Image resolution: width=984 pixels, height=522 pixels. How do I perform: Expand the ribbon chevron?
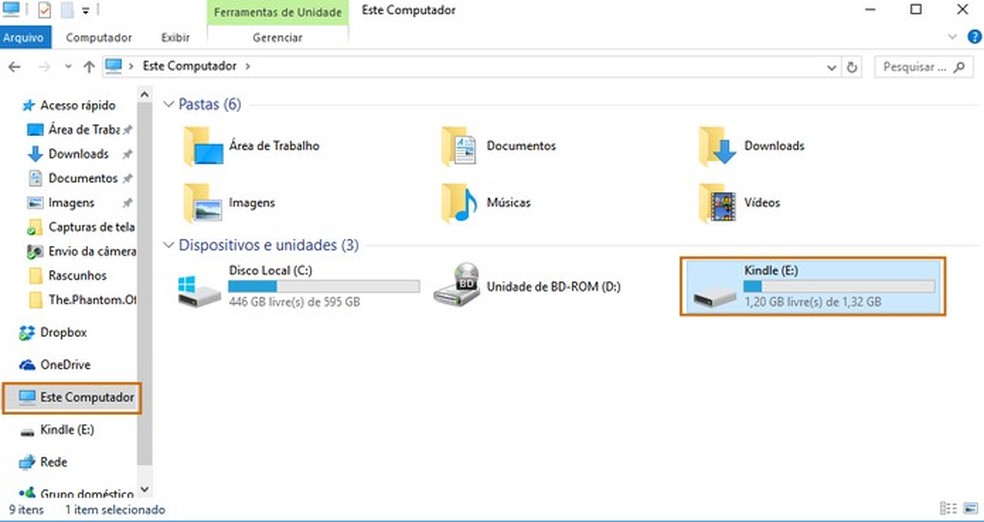pos(953,37)
